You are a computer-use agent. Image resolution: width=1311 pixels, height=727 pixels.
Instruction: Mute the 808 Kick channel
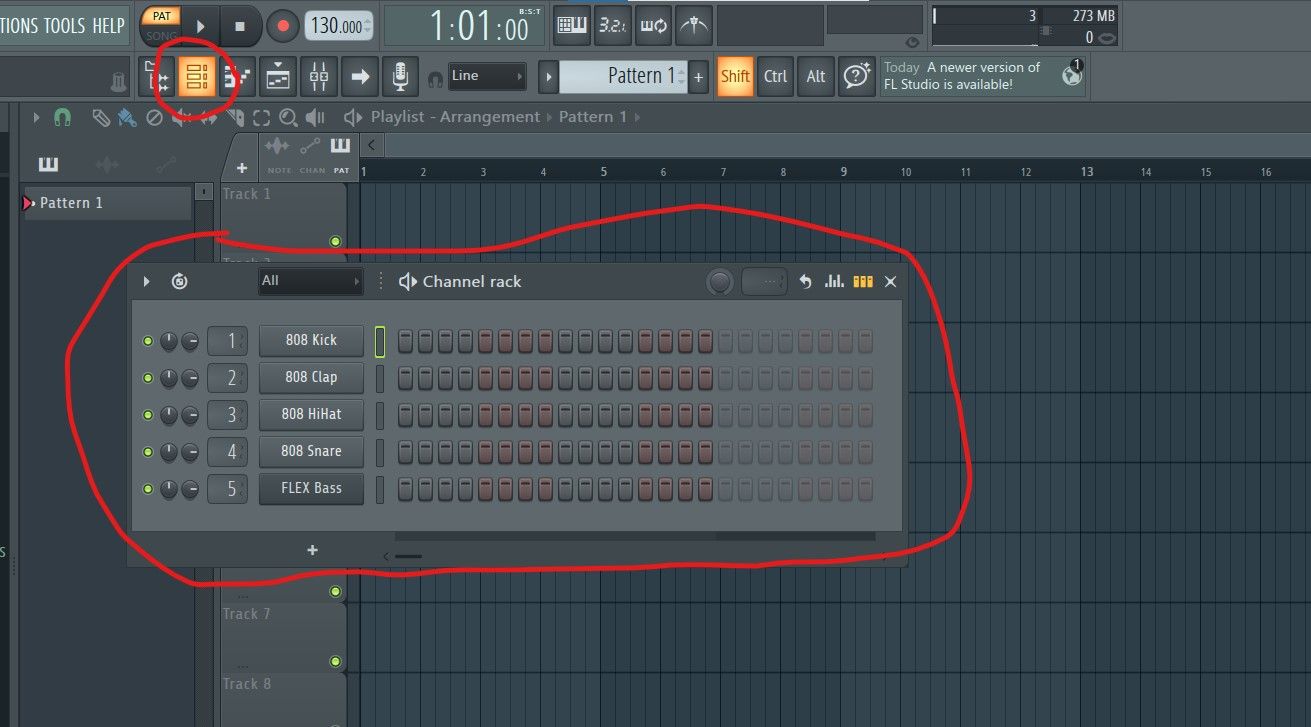(148, 341)
